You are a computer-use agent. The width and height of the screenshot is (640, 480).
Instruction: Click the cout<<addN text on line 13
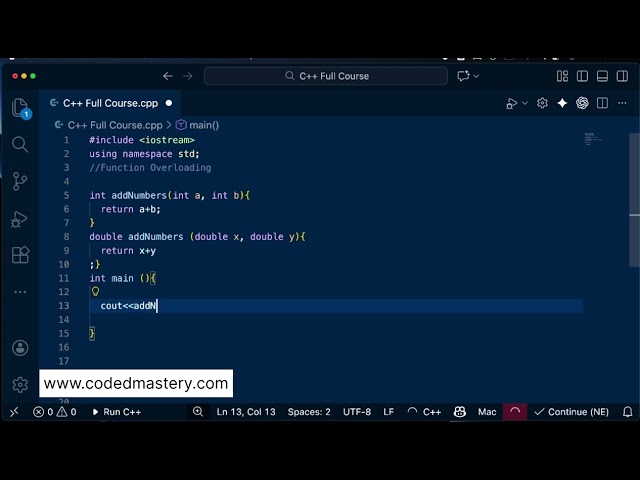[128, 306]
